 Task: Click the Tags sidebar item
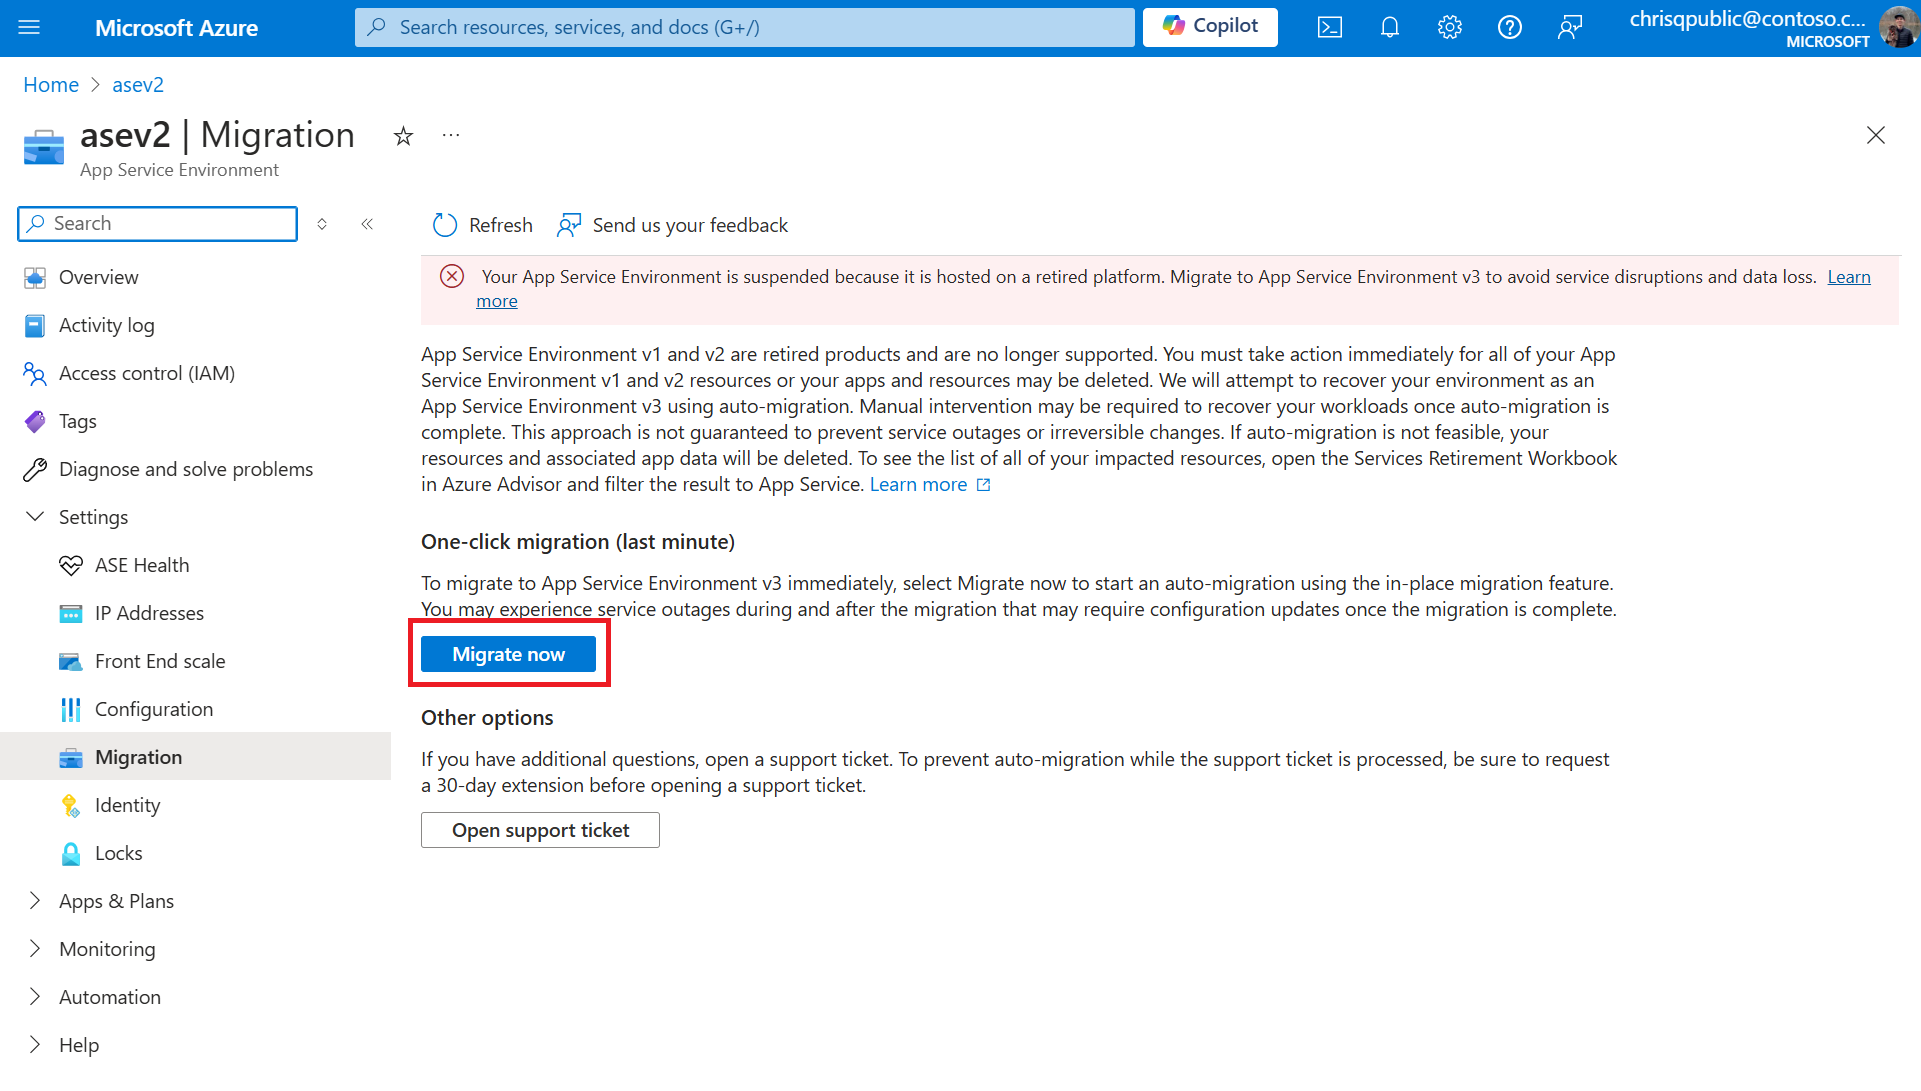point(77,420)
